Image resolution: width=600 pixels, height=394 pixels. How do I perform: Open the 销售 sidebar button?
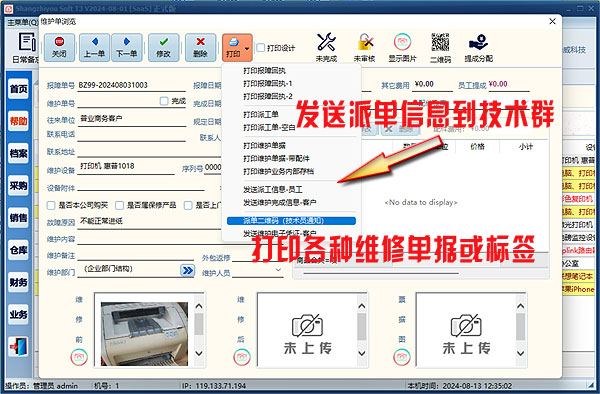click(x=18, y=218)
